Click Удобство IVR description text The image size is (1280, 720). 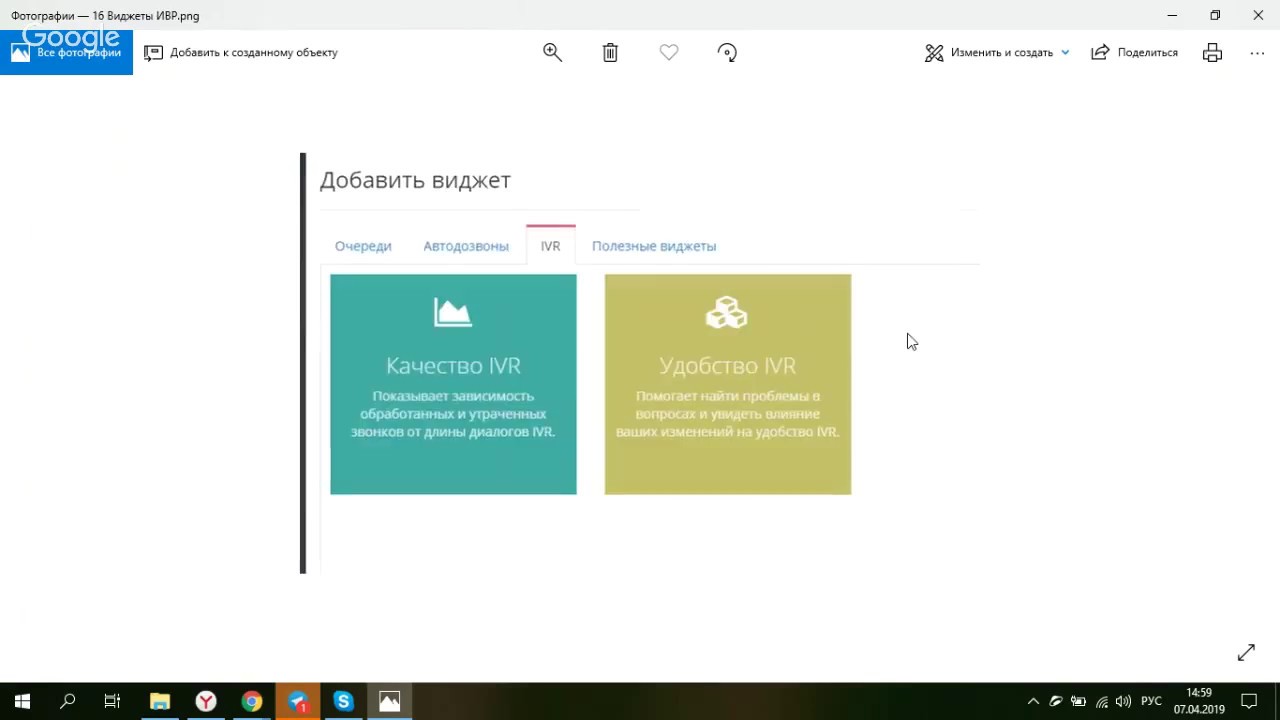tap(728, 414)
